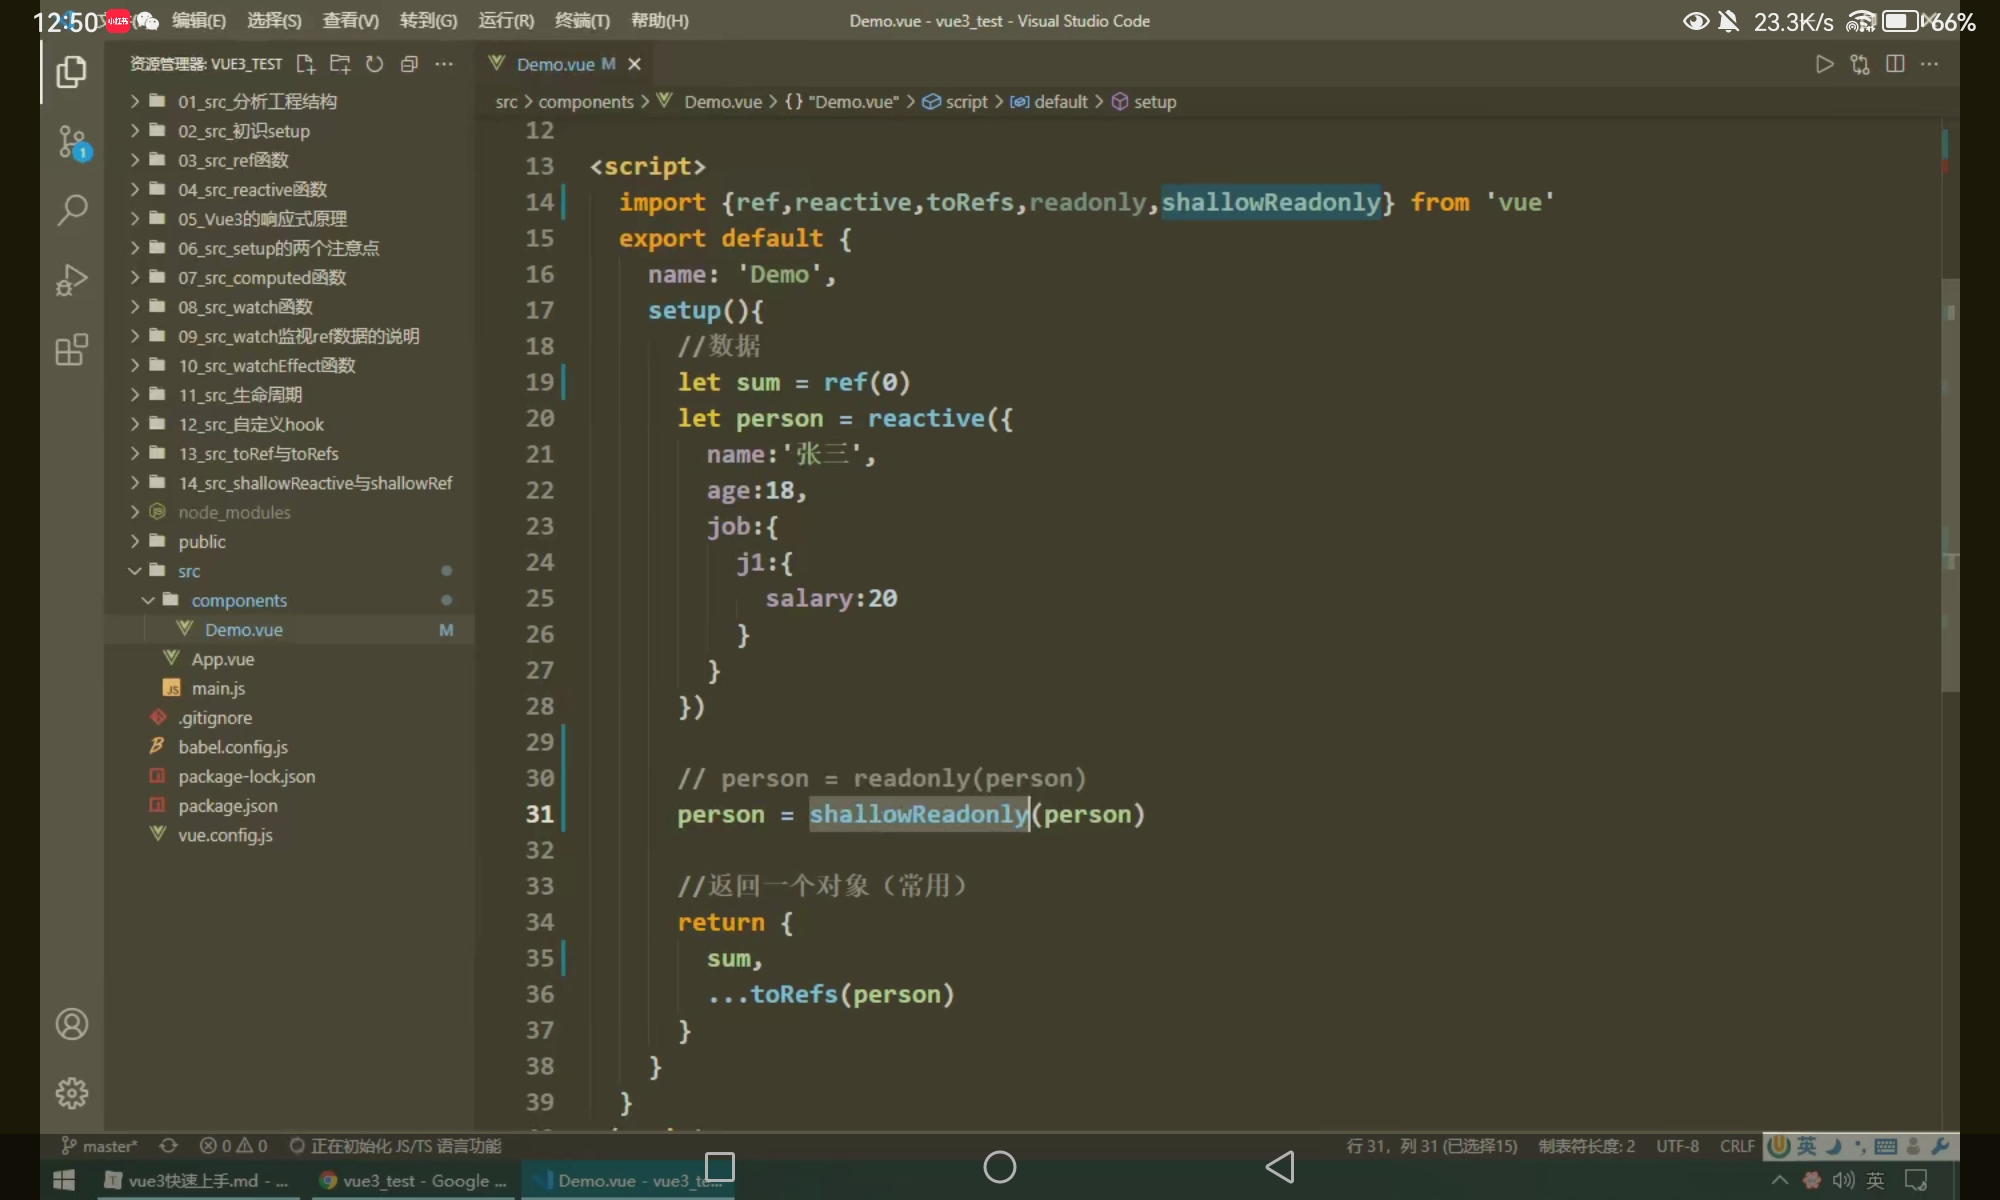
Task: Collapse all folders in explorer
Action: pos(409,64)
